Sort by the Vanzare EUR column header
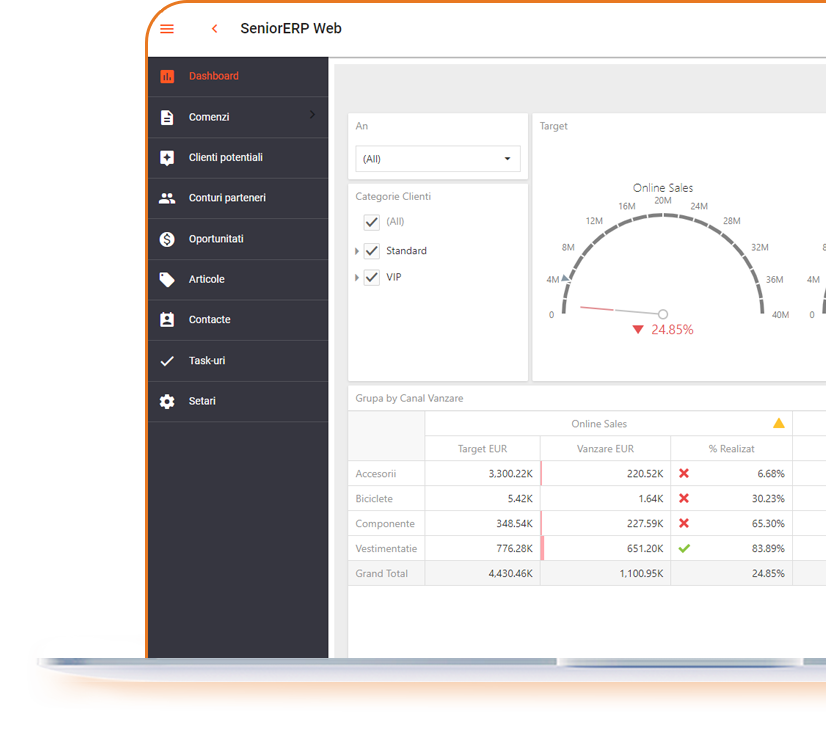Screen dimensions: 826x732 605,449
